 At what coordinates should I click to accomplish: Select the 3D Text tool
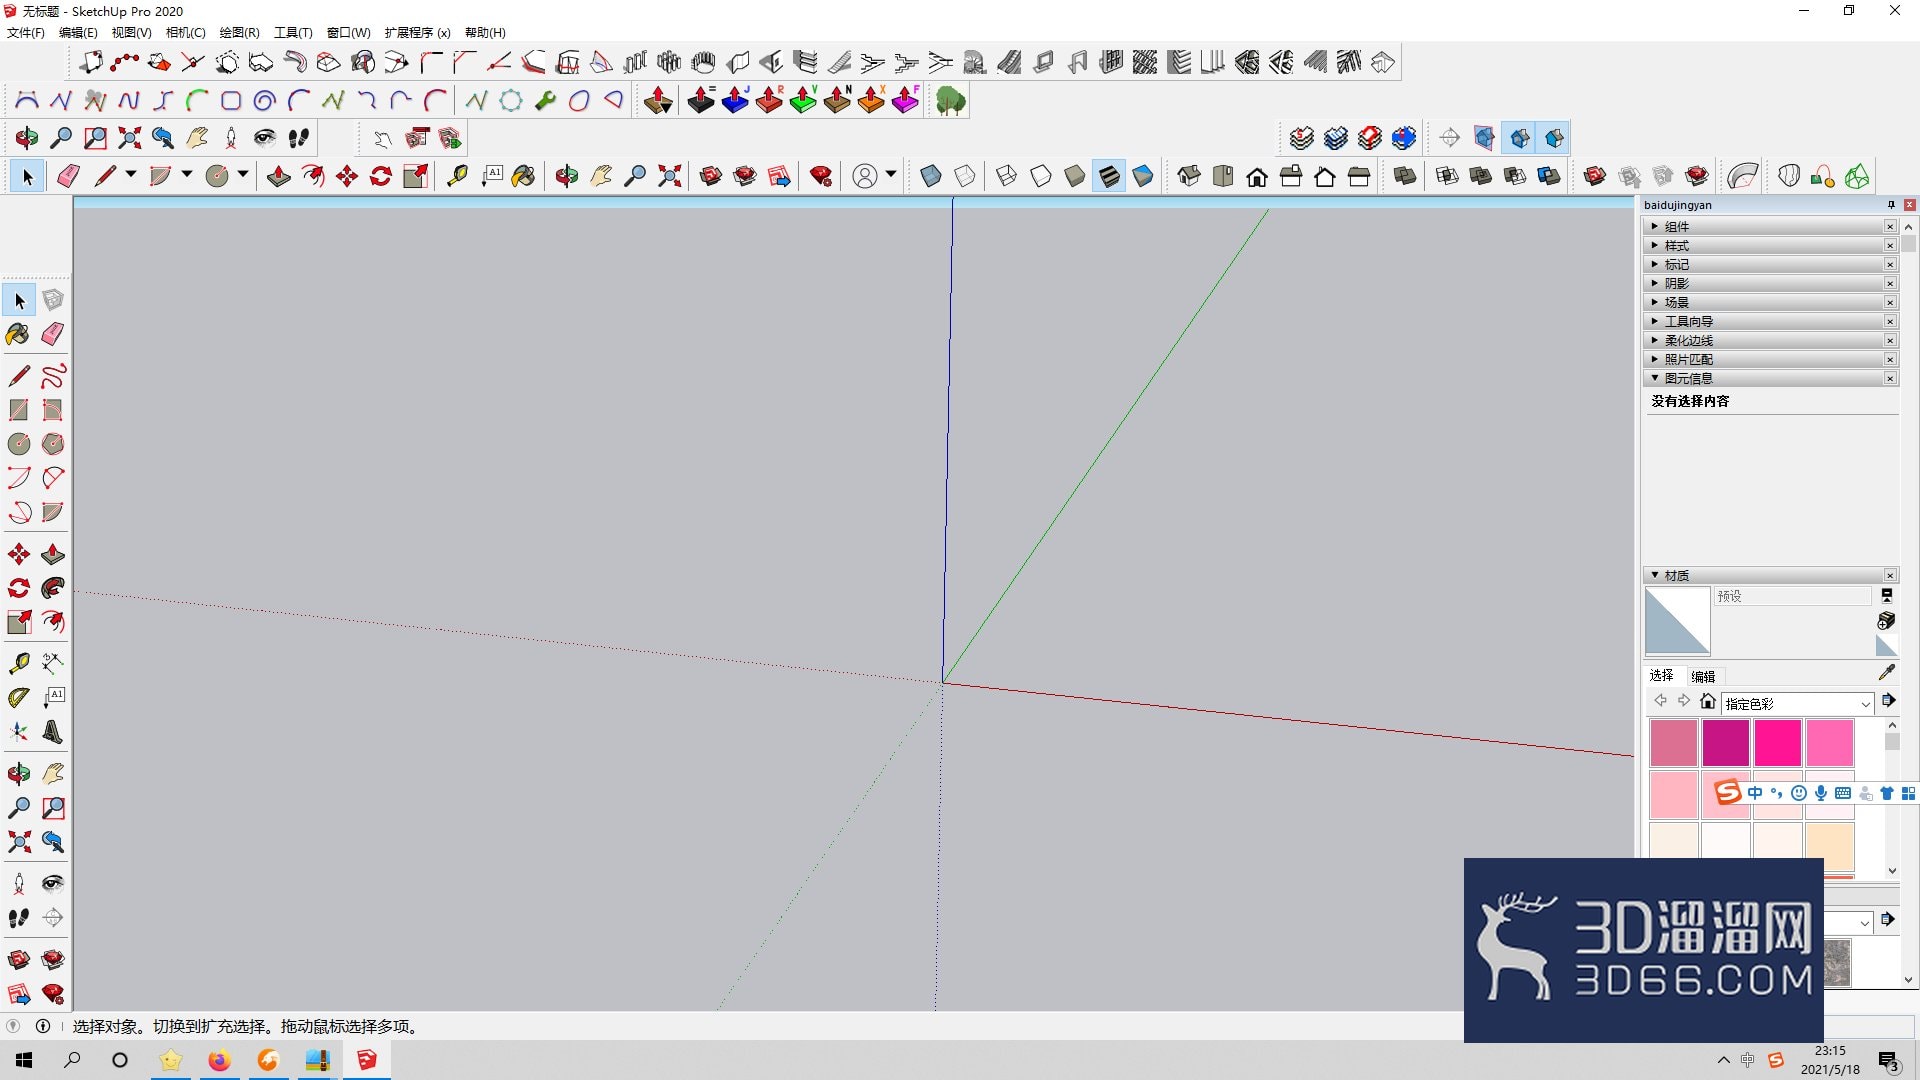(x=53, y=732)
